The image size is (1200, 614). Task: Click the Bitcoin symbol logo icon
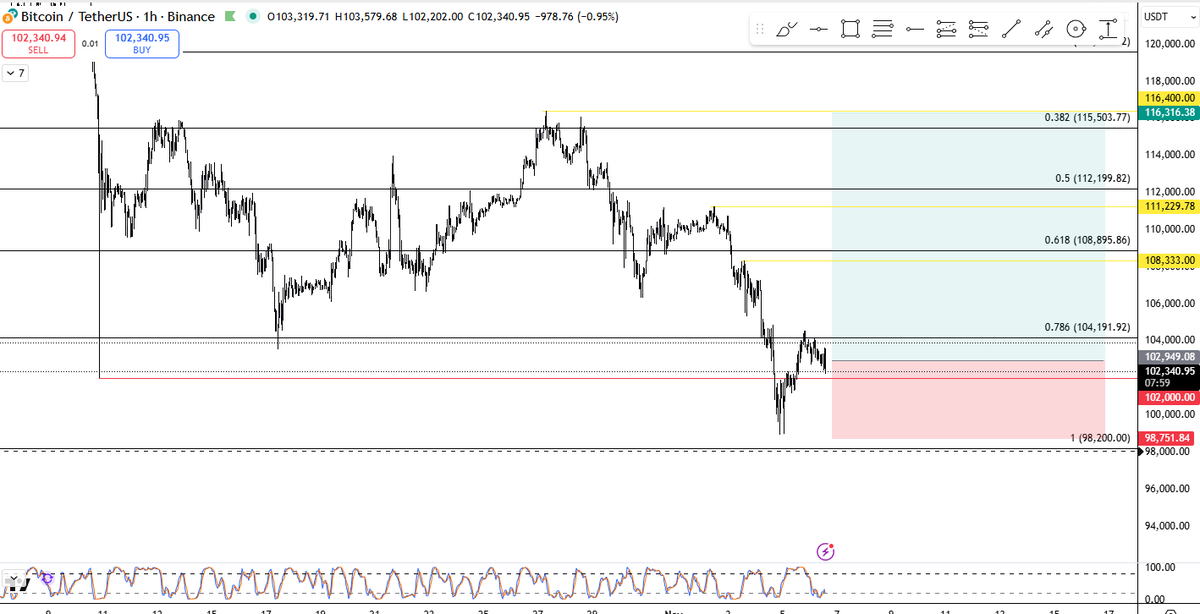tap(11, 17)
